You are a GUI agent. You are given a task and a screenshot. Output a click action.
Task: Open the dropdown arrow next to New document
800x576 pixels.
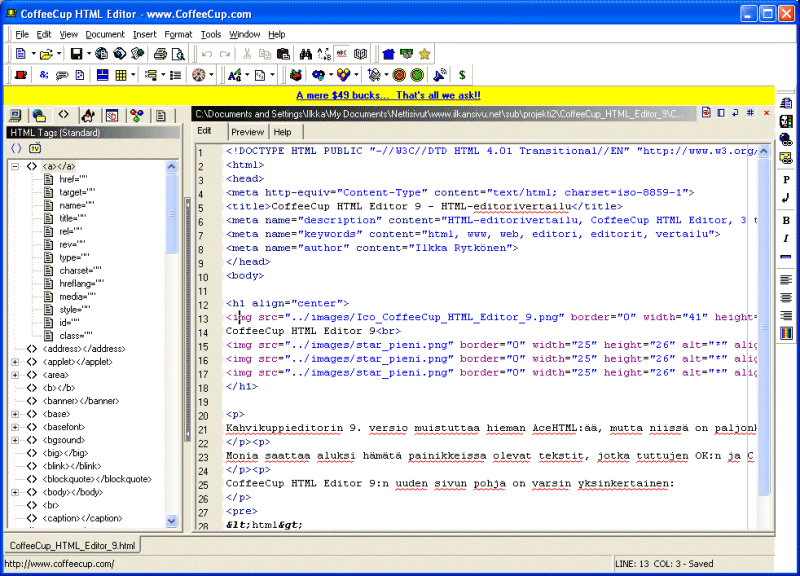[x=33, y=54]
